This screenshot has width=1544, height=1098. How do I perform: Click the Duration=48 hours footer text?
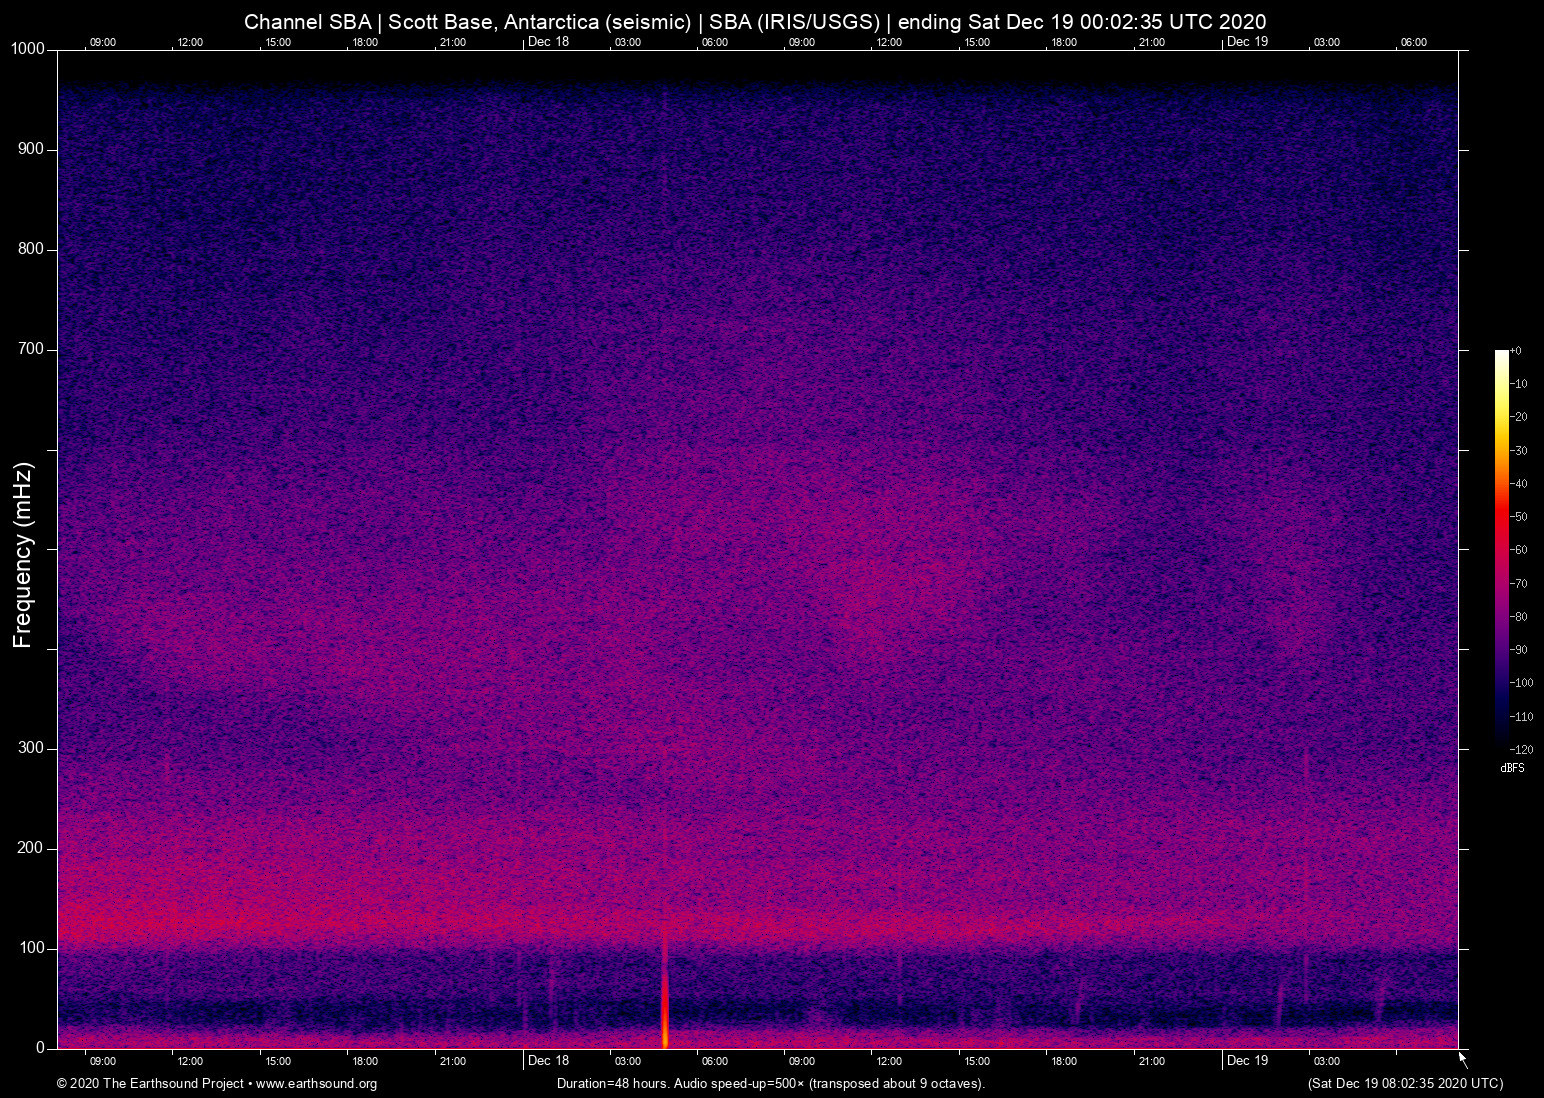pos(770,1084)
